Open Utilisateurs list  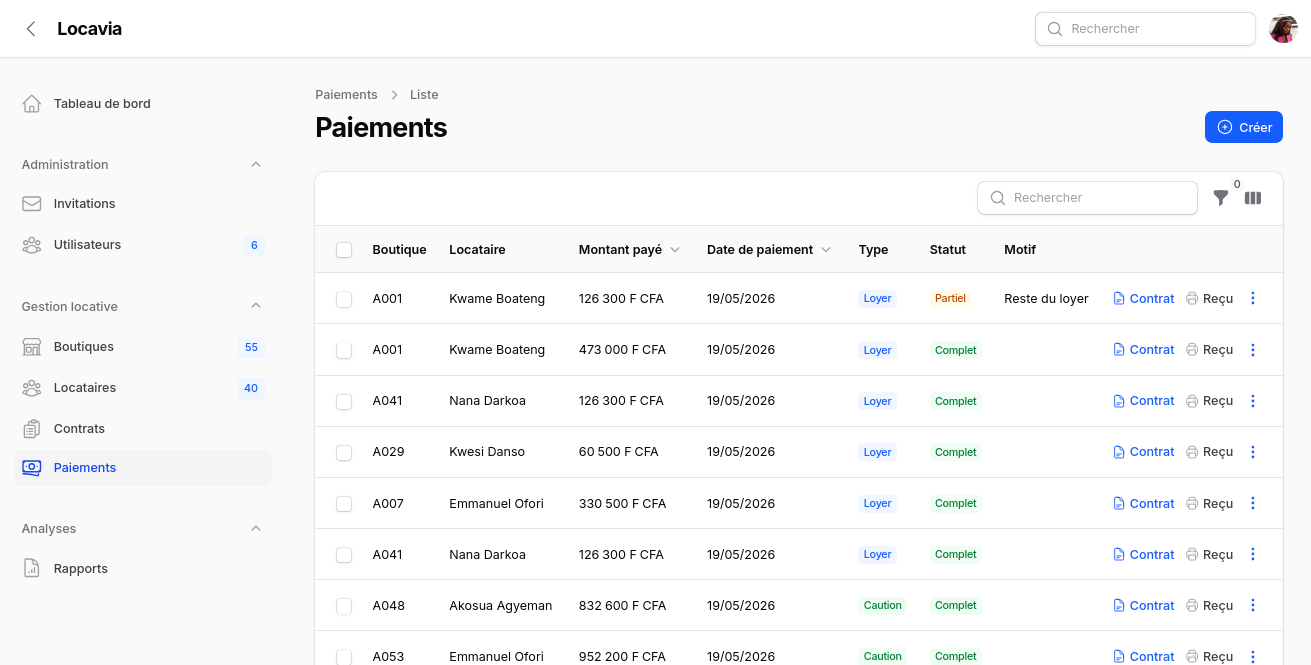[143, 245]
